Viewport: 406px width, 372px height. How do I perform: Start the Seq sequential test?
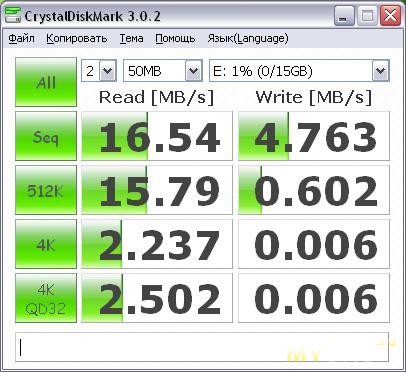coord(46,136)
